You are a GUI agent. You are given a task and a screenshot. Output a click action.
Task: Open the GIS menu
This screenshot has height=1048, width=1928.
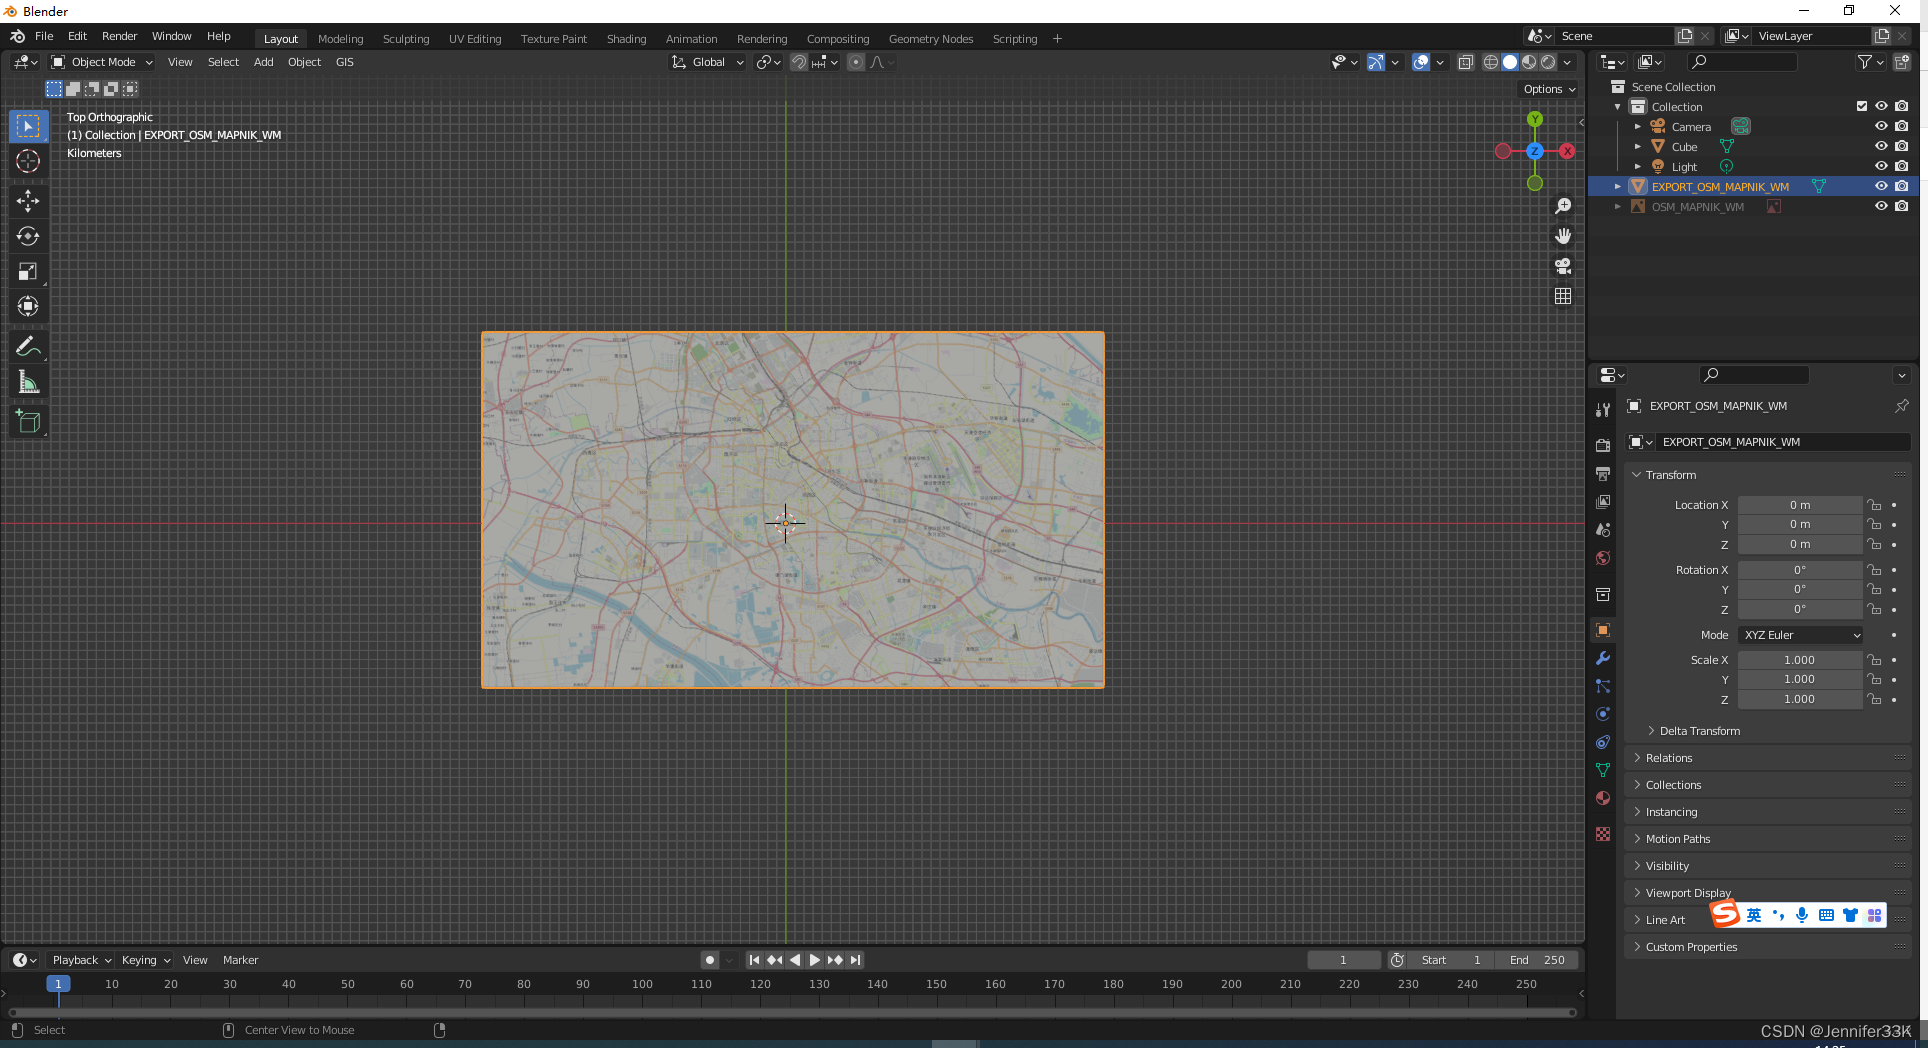344,62
